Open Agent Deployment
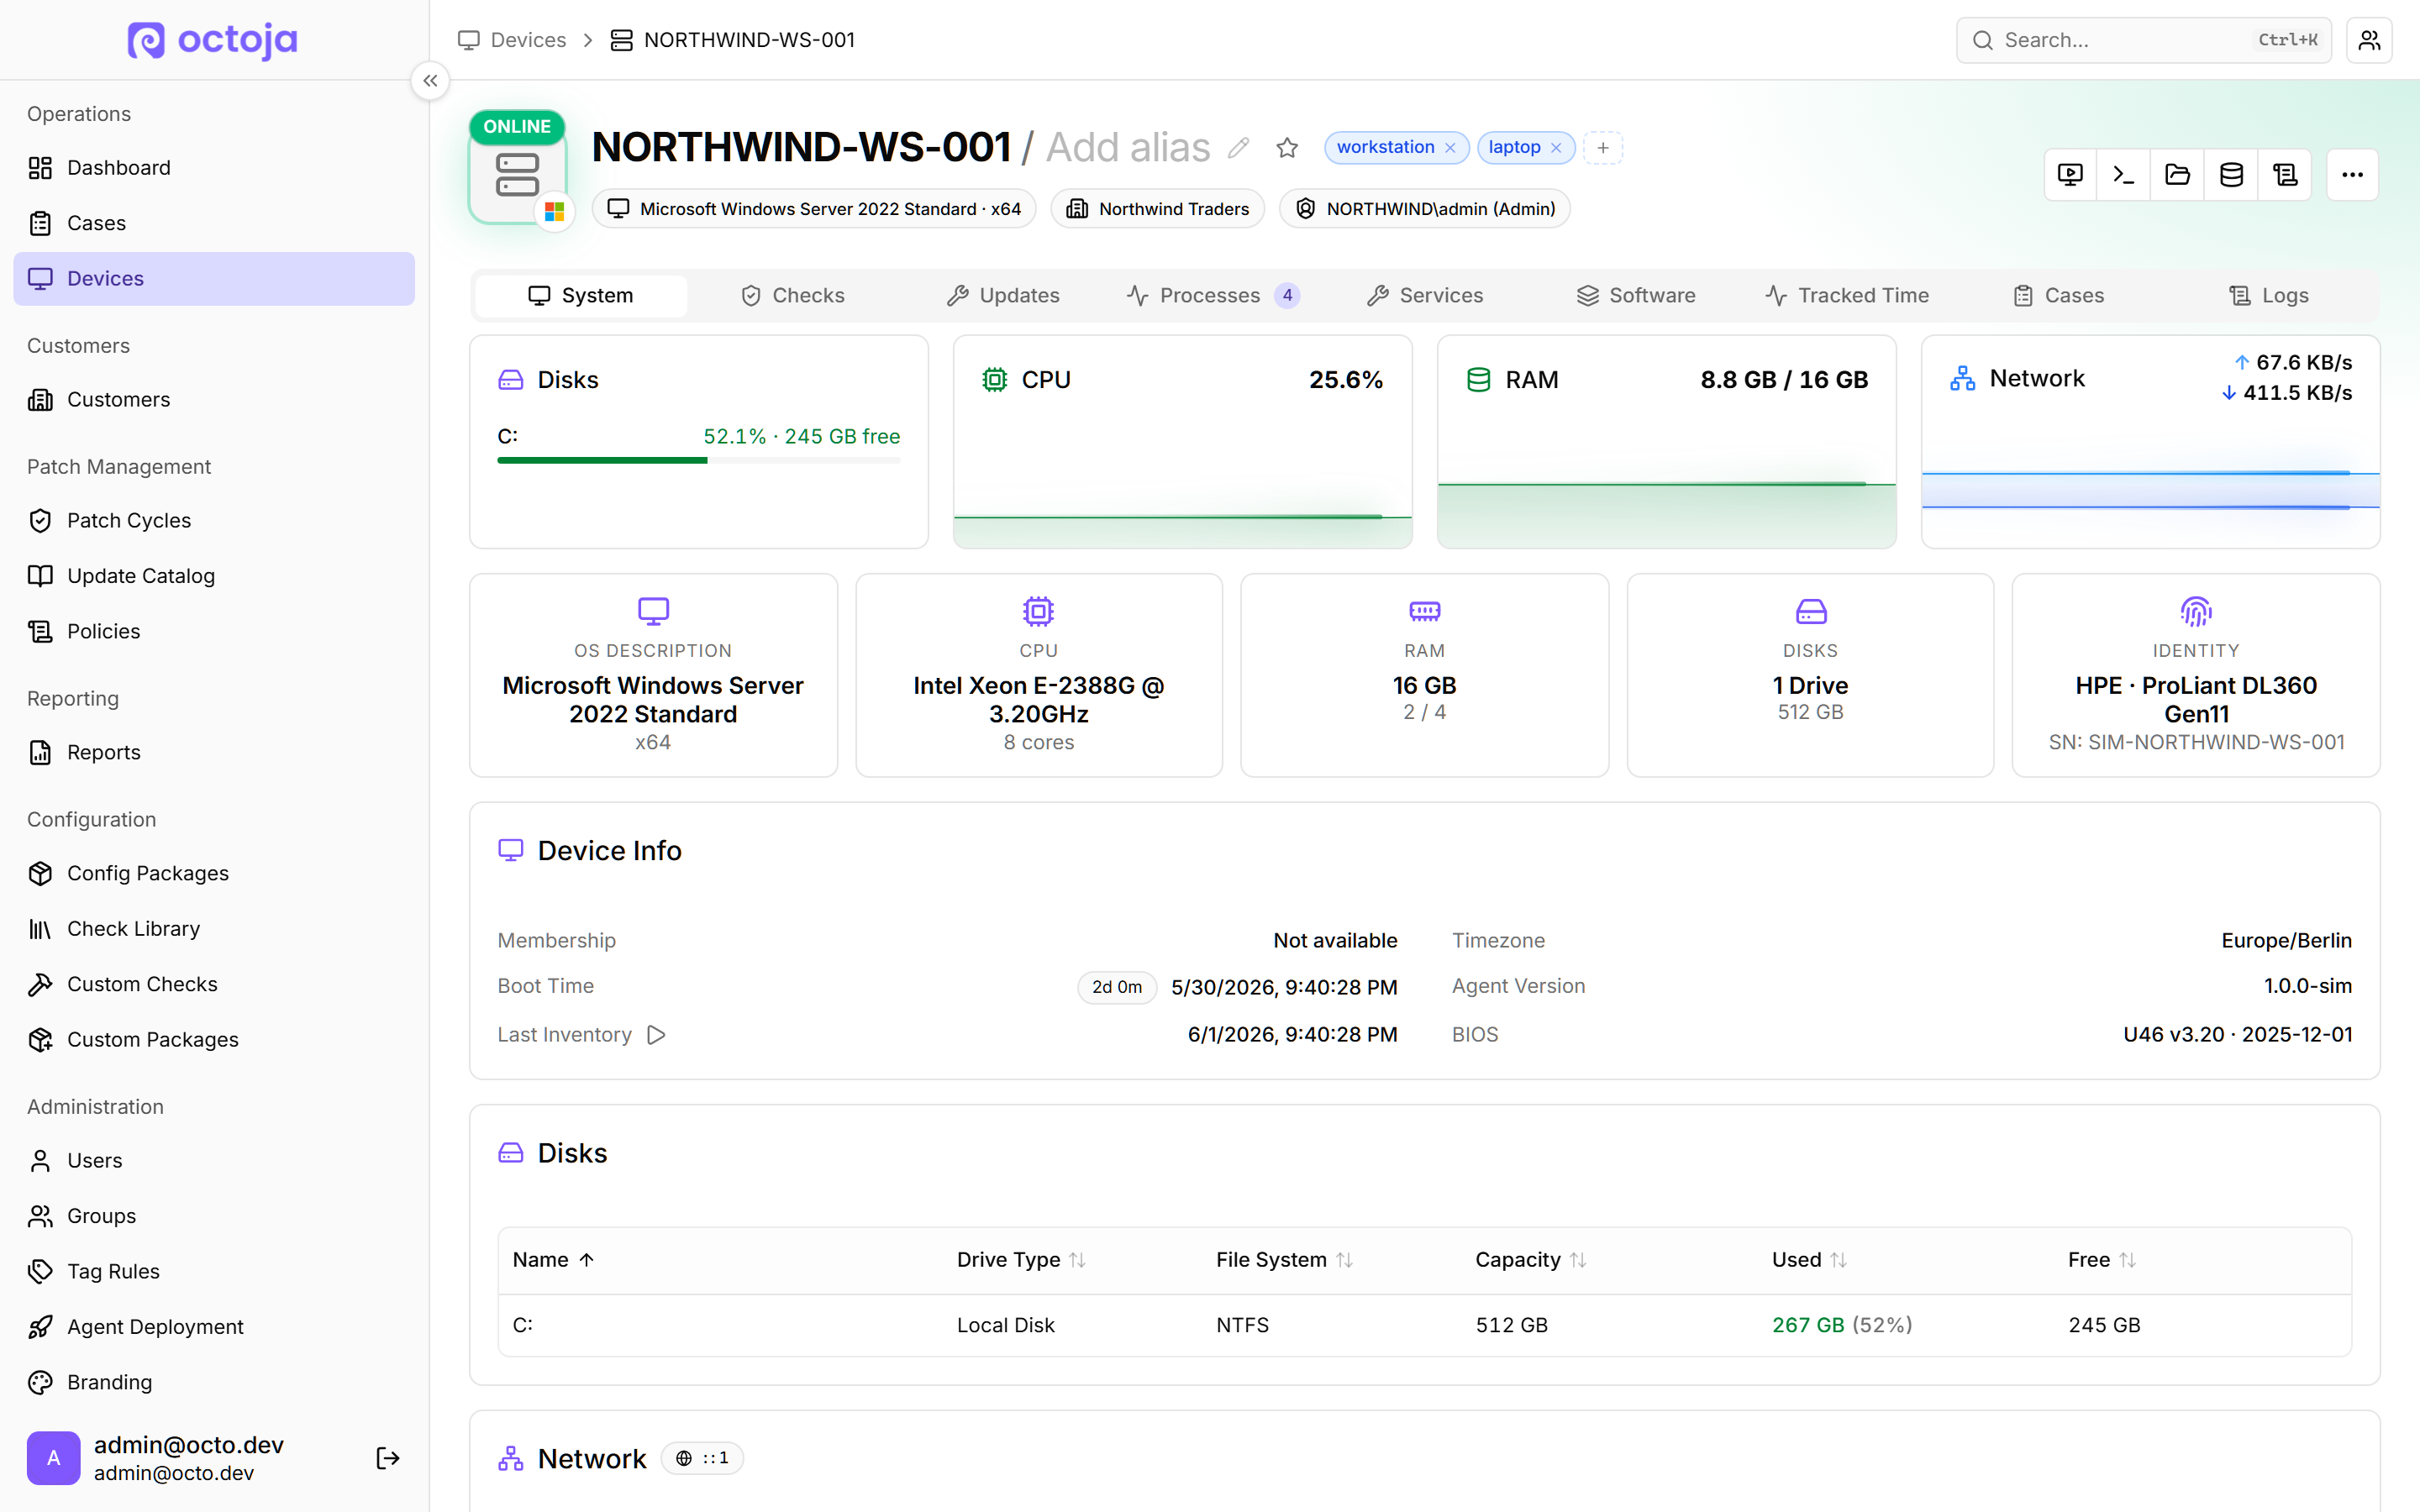Viewport: 2420px width, 1512px height. tap(214, 1327)
